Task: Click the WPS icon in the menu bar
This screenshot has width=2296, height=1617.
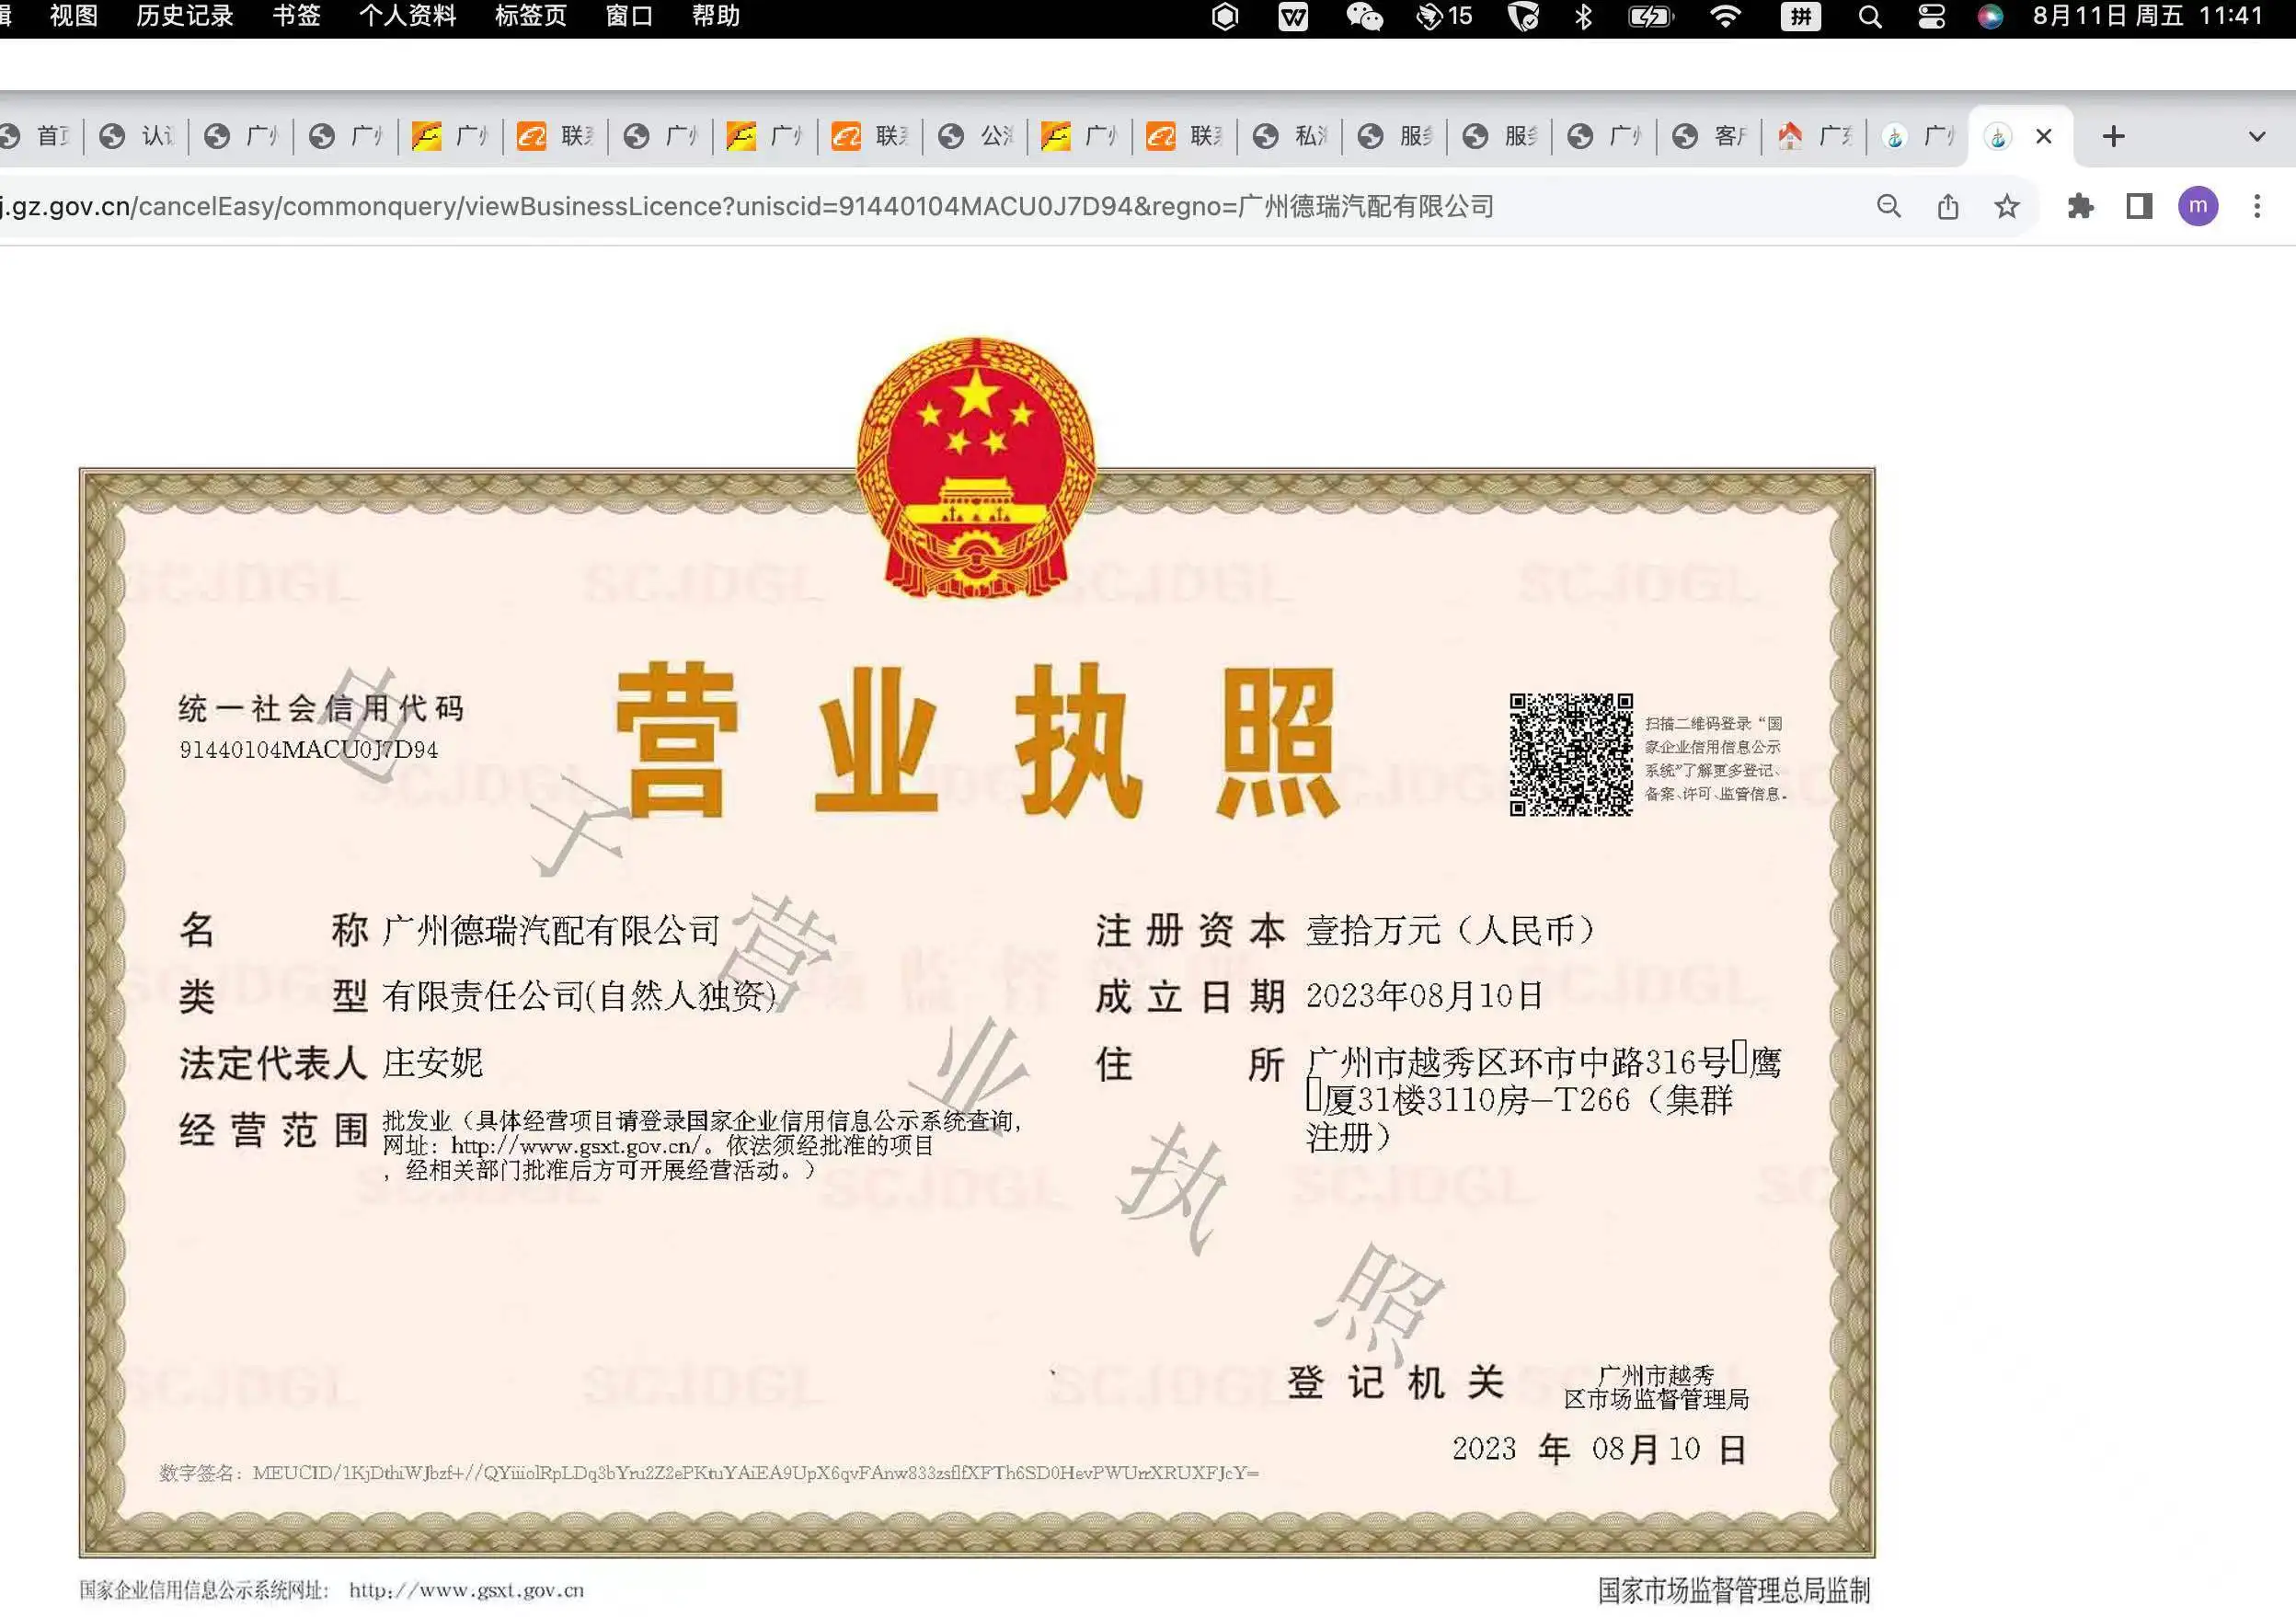Action: (x=1293, y=17)
